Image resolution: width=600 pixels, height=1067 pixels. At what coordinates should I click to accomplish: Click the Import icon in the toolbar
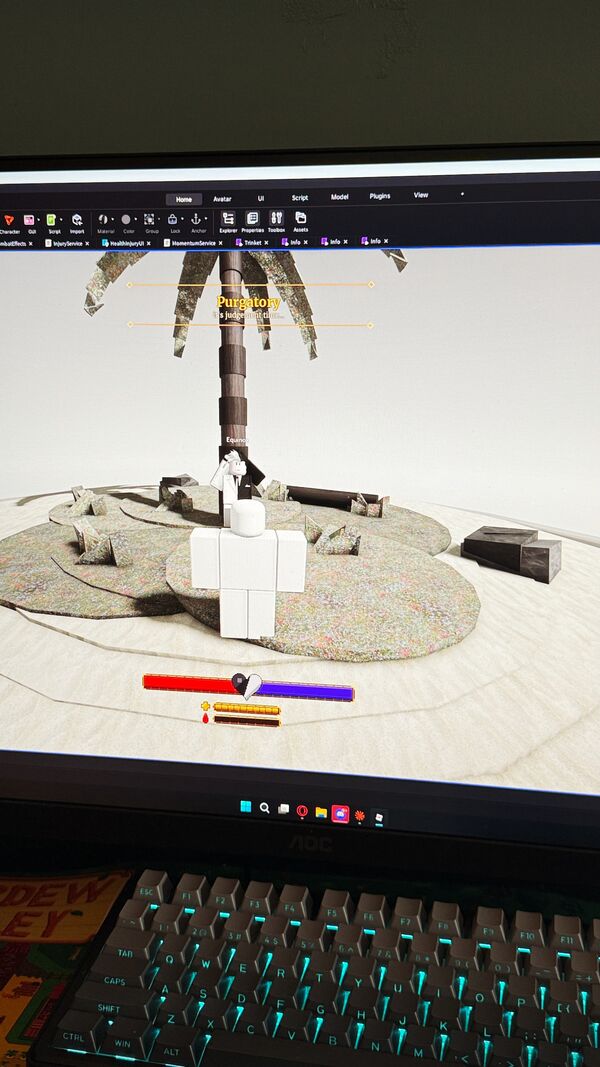click(x=77, y=219)
